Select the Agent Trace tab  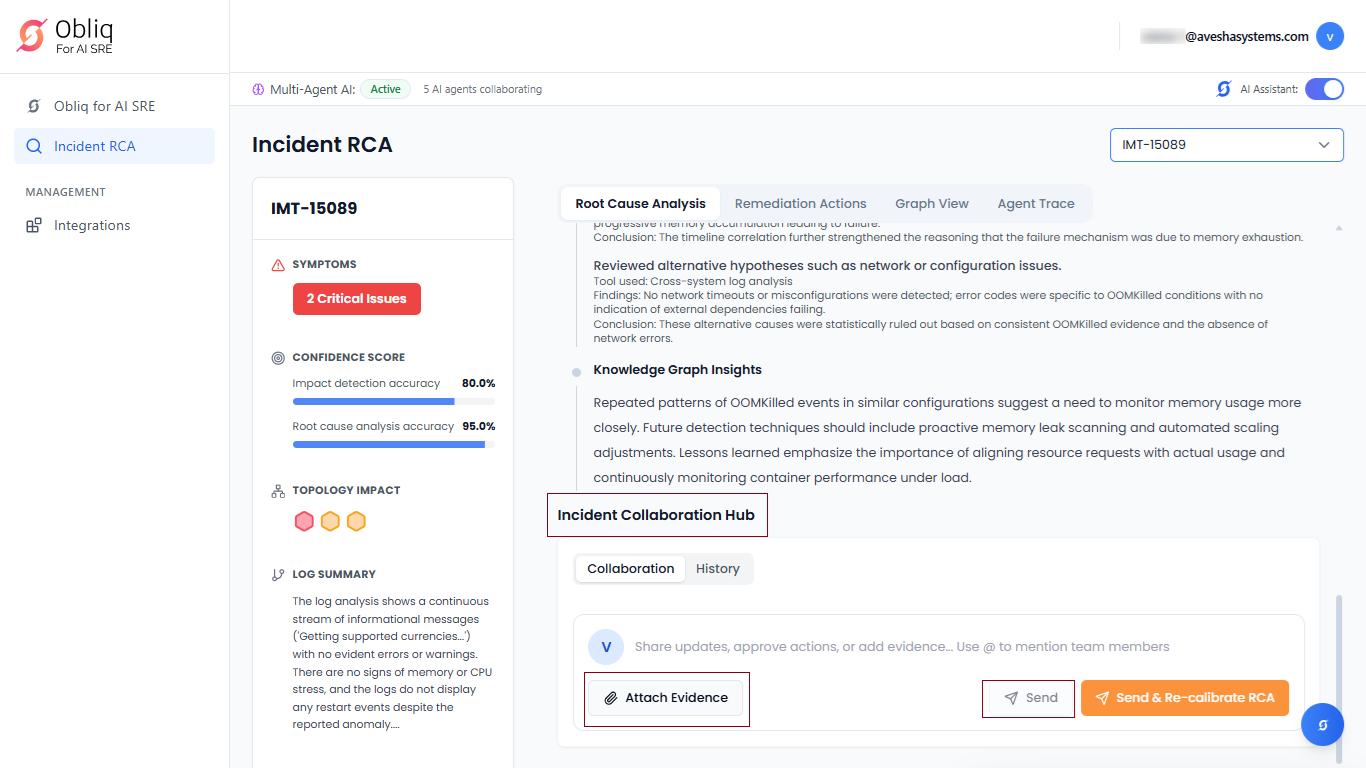click(x=1035, y=203)
